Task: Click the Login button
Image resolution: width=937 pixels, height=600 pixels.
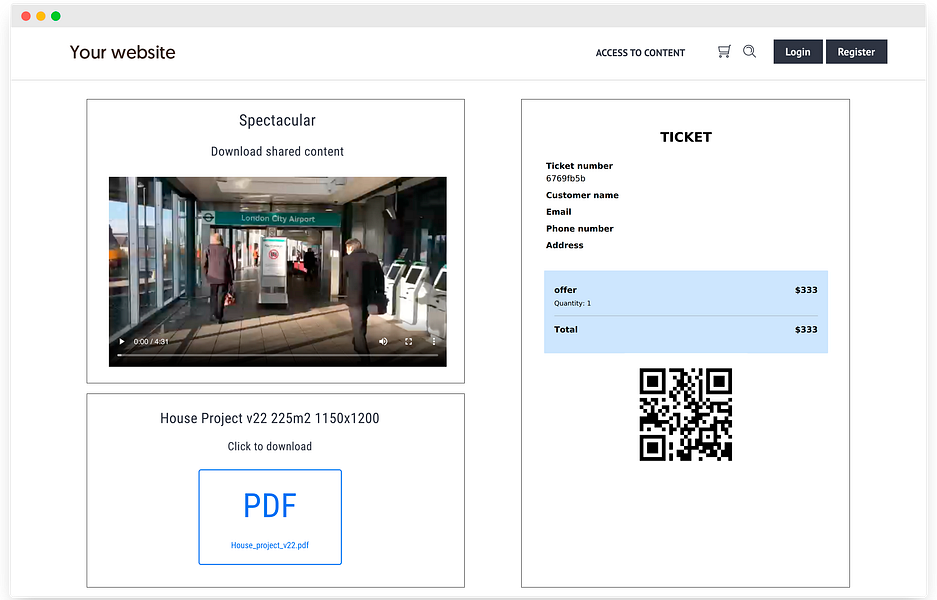Action: 798,52
